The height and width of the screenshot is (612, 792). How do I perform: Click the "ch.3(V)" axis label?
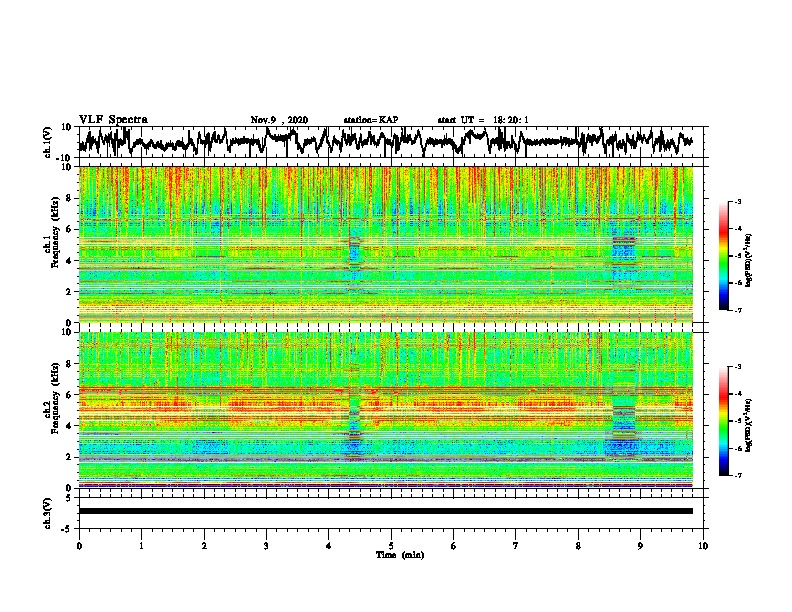pos(47,514)
